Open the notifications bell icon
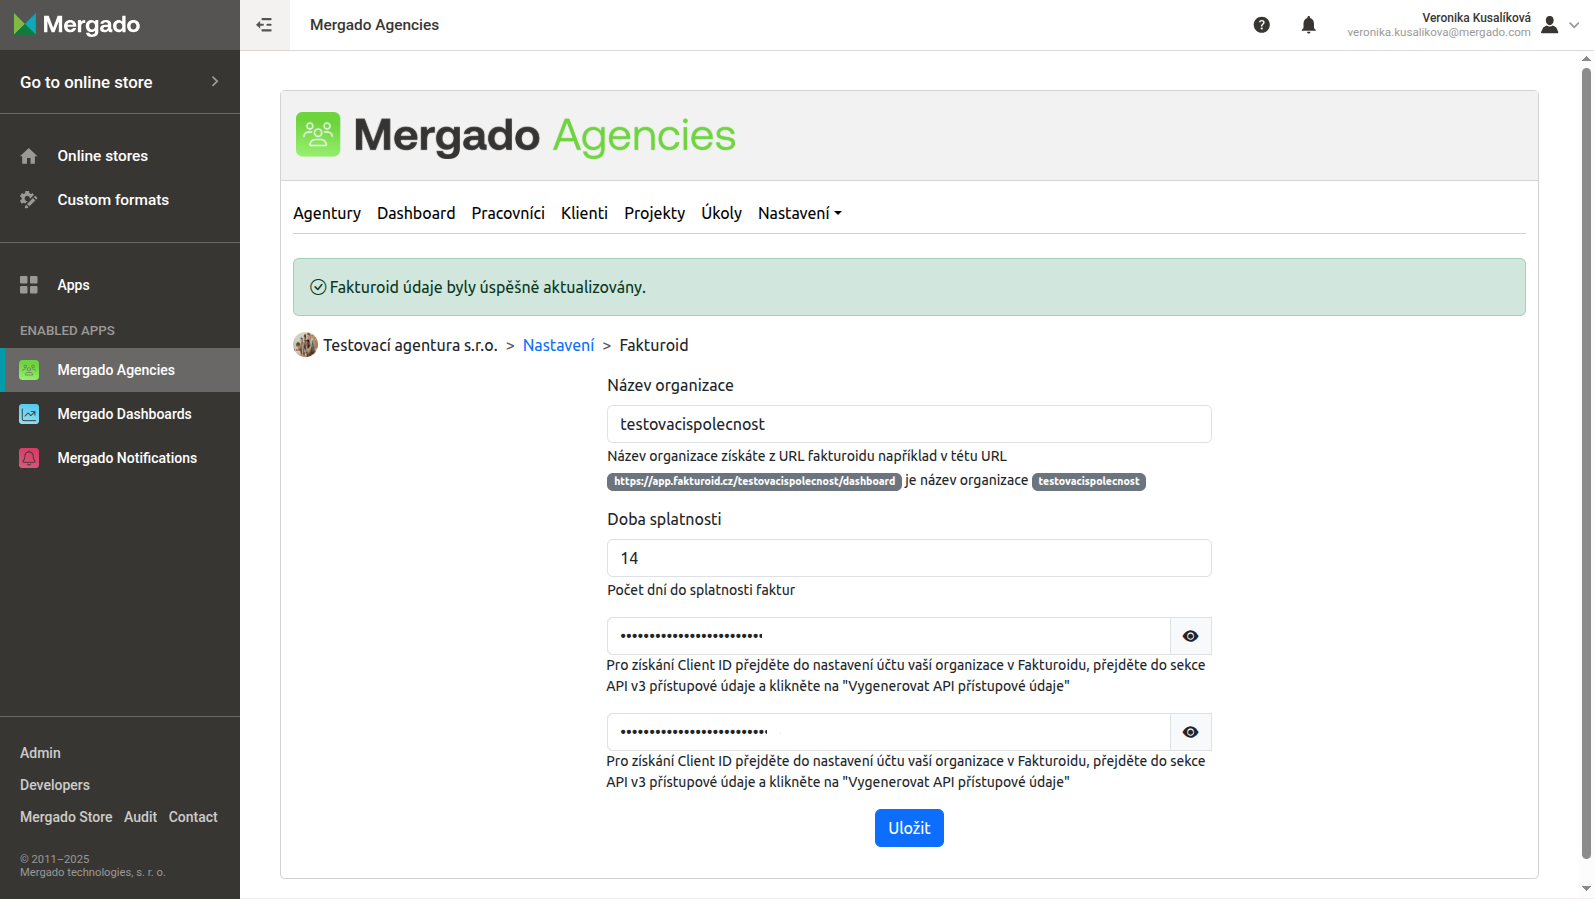The height and width of the screenshot is (899, 1594). (1308, 25)
